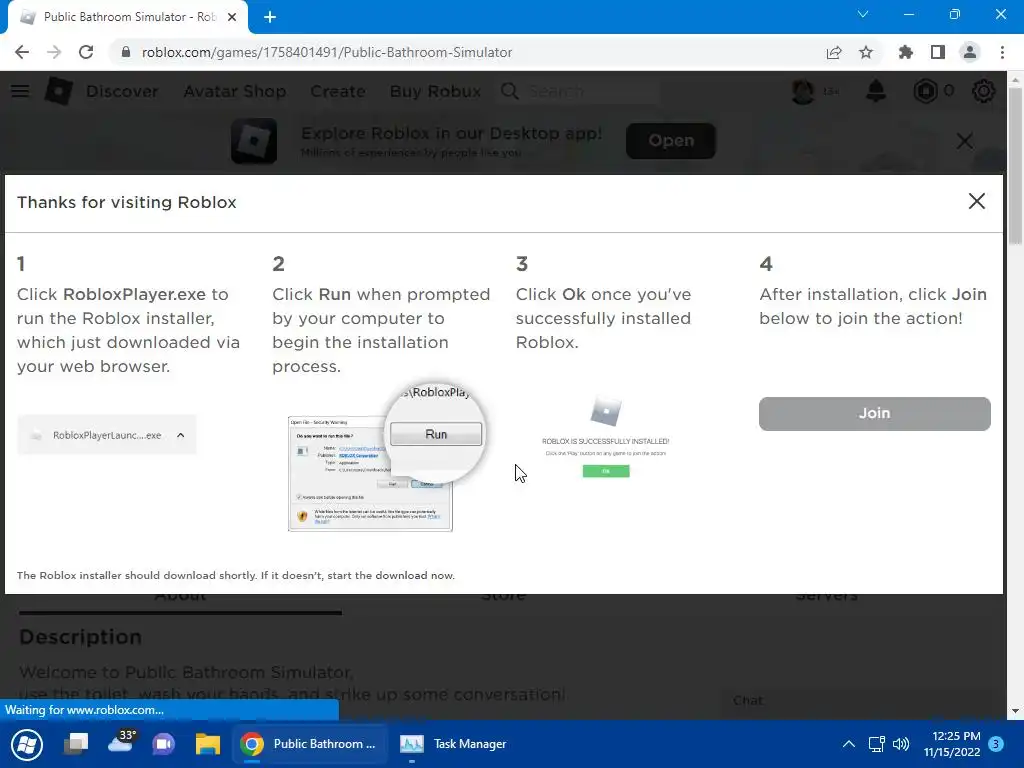The height and width of the screenshot is (768, 1024).
Task: Click the gray Join button
Action: pos(874,413)
